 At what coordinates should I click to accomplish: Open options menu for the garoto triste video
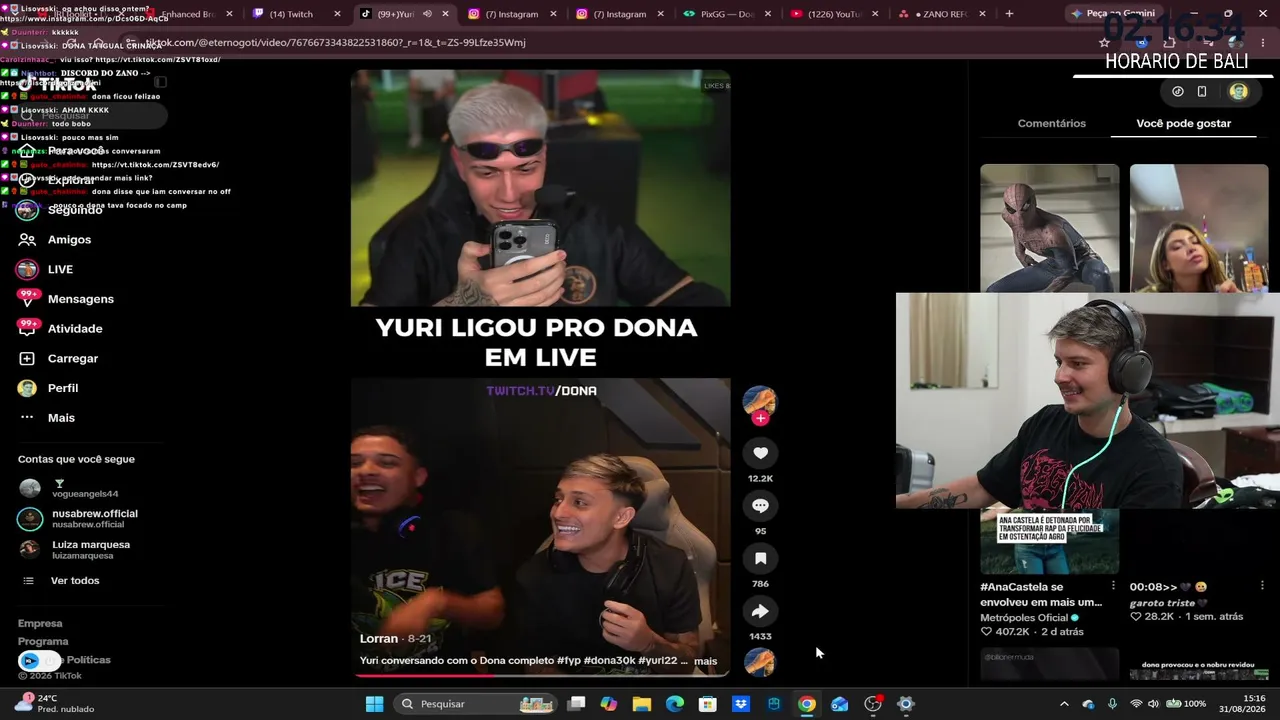click(1262, 586)
